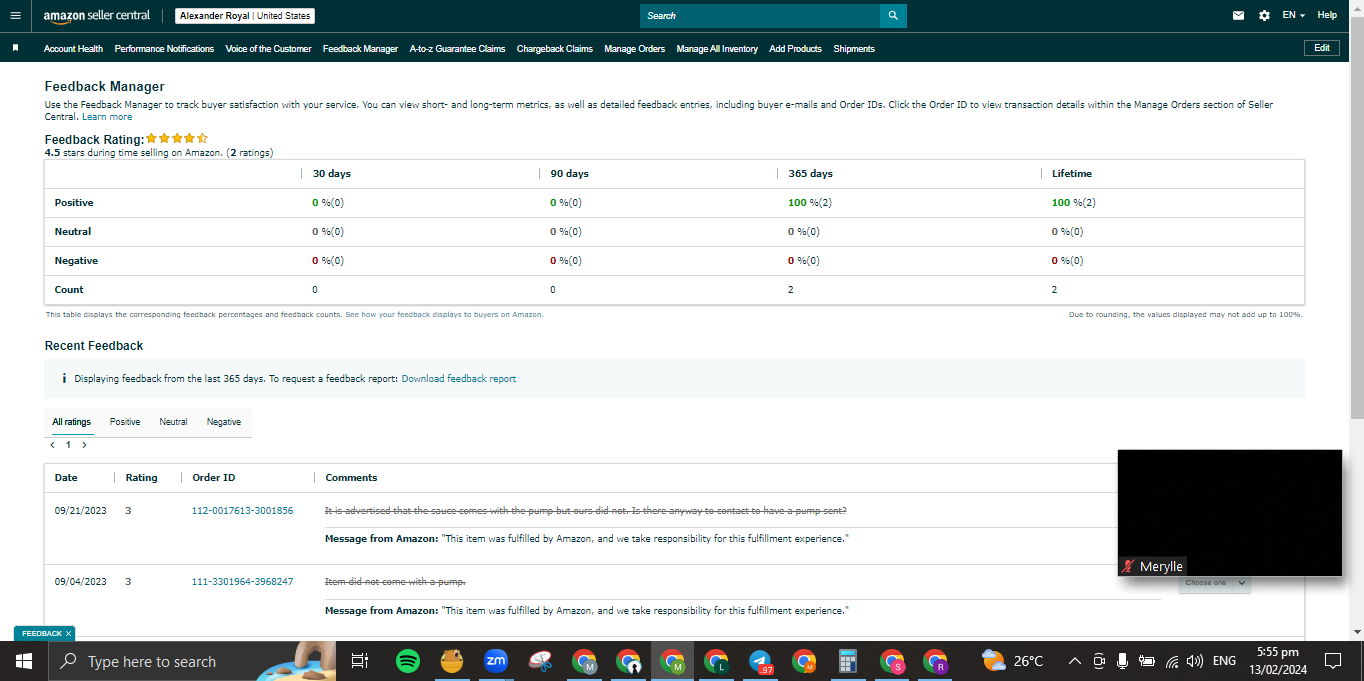
Task: Select the Positive ratings tab
Action: tap(125, 422)
